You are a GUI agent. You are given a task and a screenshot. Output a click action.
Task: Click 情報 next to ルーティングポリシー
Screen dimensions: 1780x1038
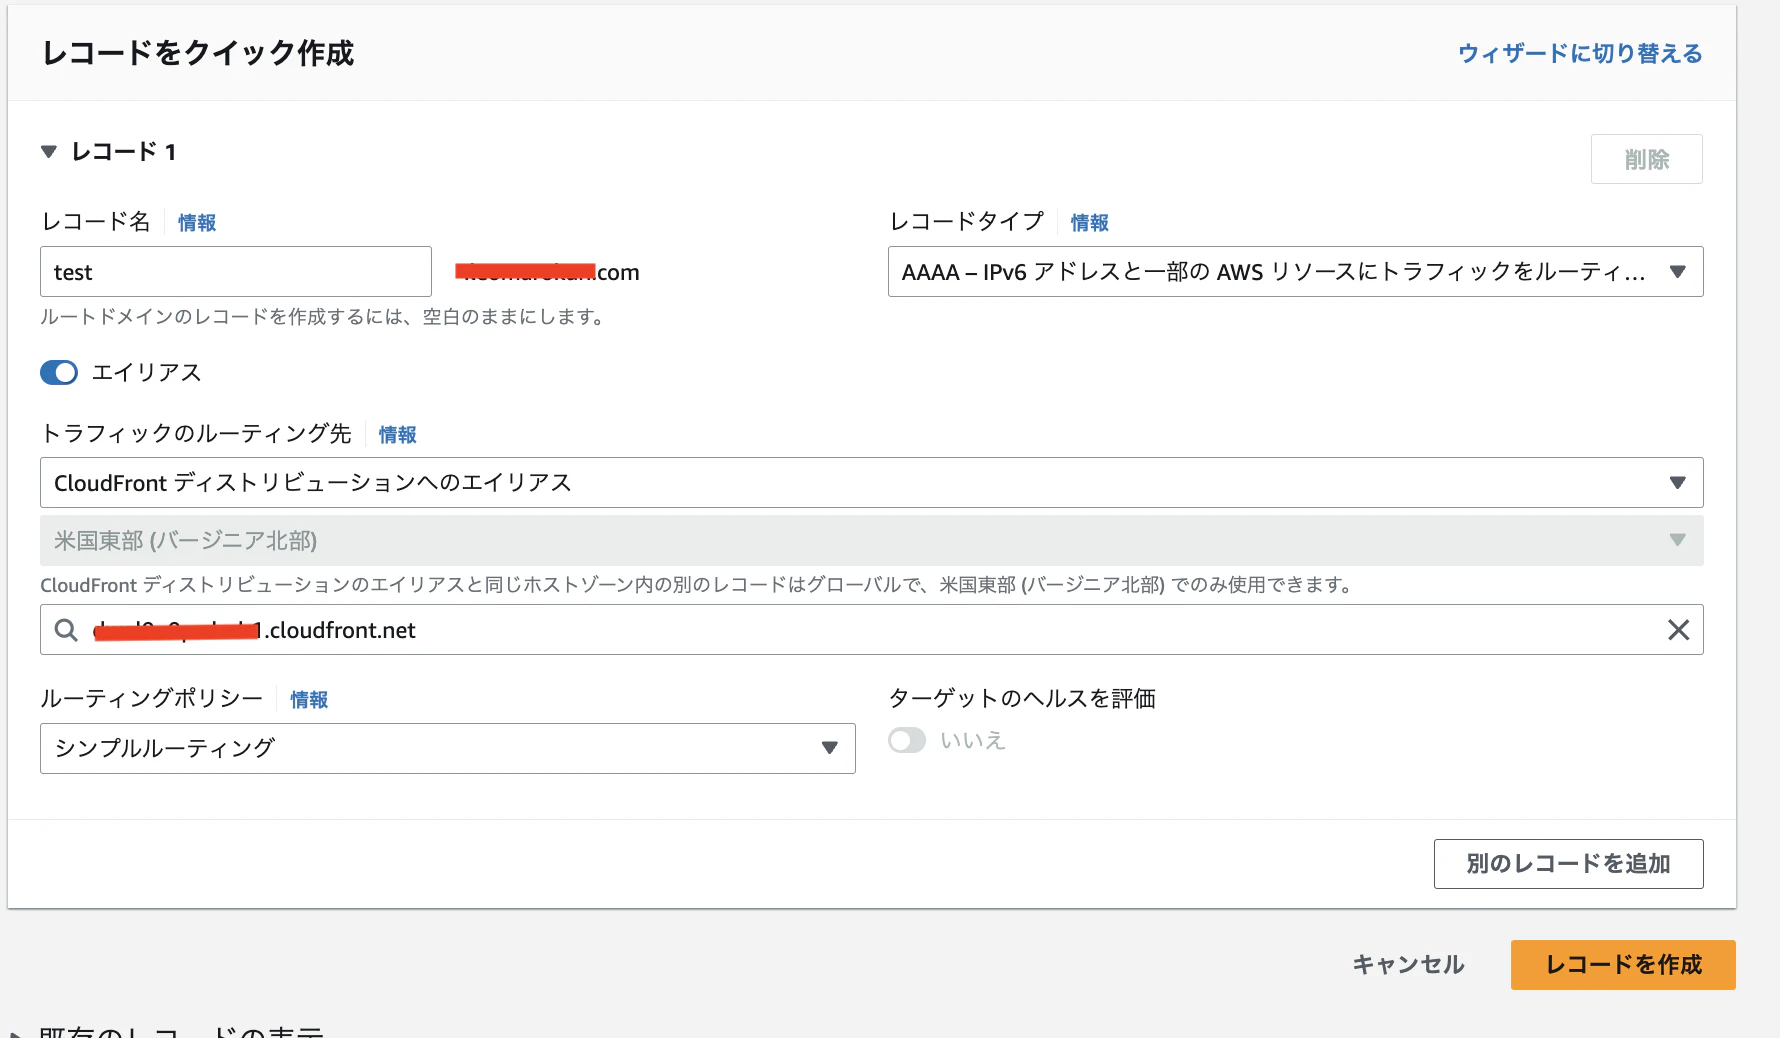(x=309, y=699)
